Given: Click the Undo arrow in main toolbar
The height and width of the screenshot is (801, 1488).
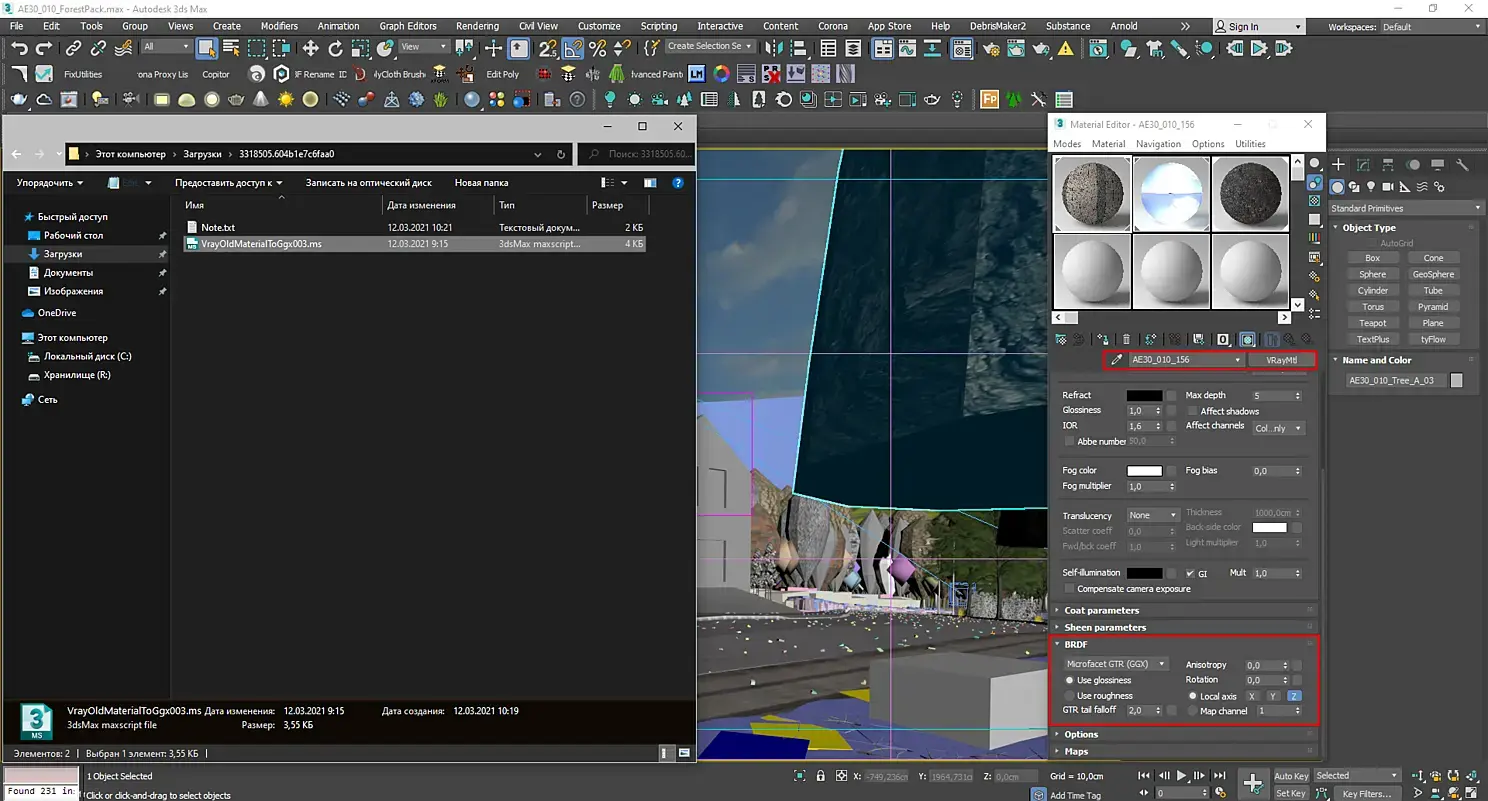Looking at the screenshot, I should 19,48.
